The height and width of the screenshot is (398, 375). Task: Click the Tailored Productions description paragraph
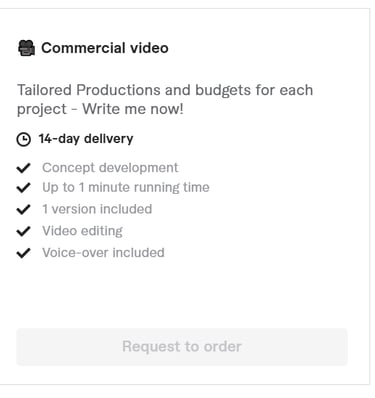165,100
